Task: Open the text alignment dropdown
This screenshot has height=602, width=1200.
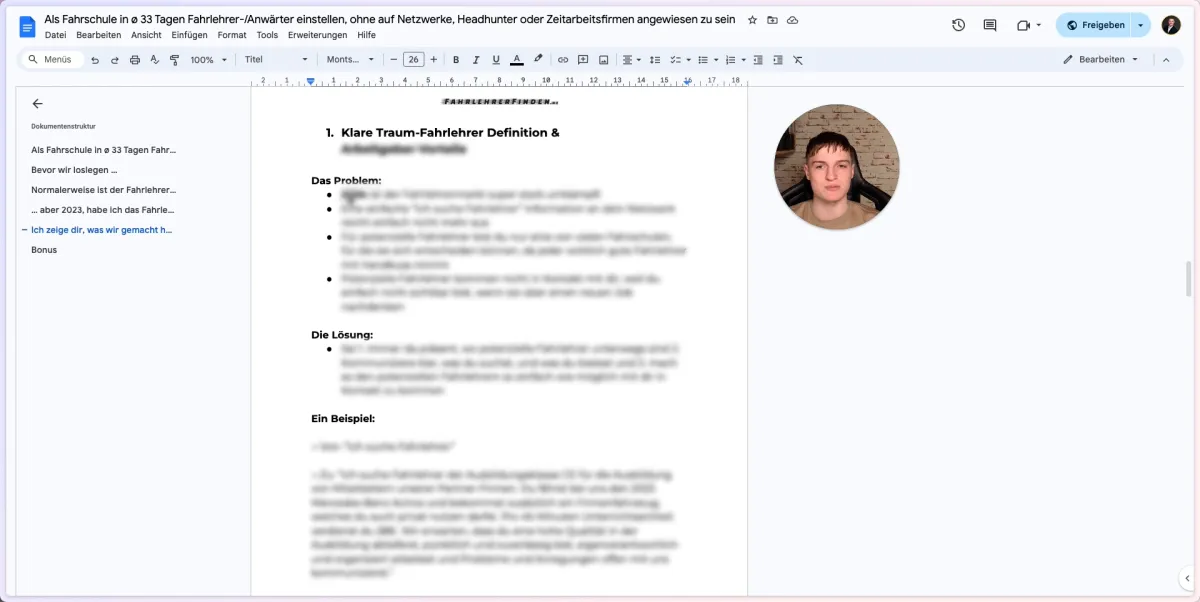Action: (631, 60)
